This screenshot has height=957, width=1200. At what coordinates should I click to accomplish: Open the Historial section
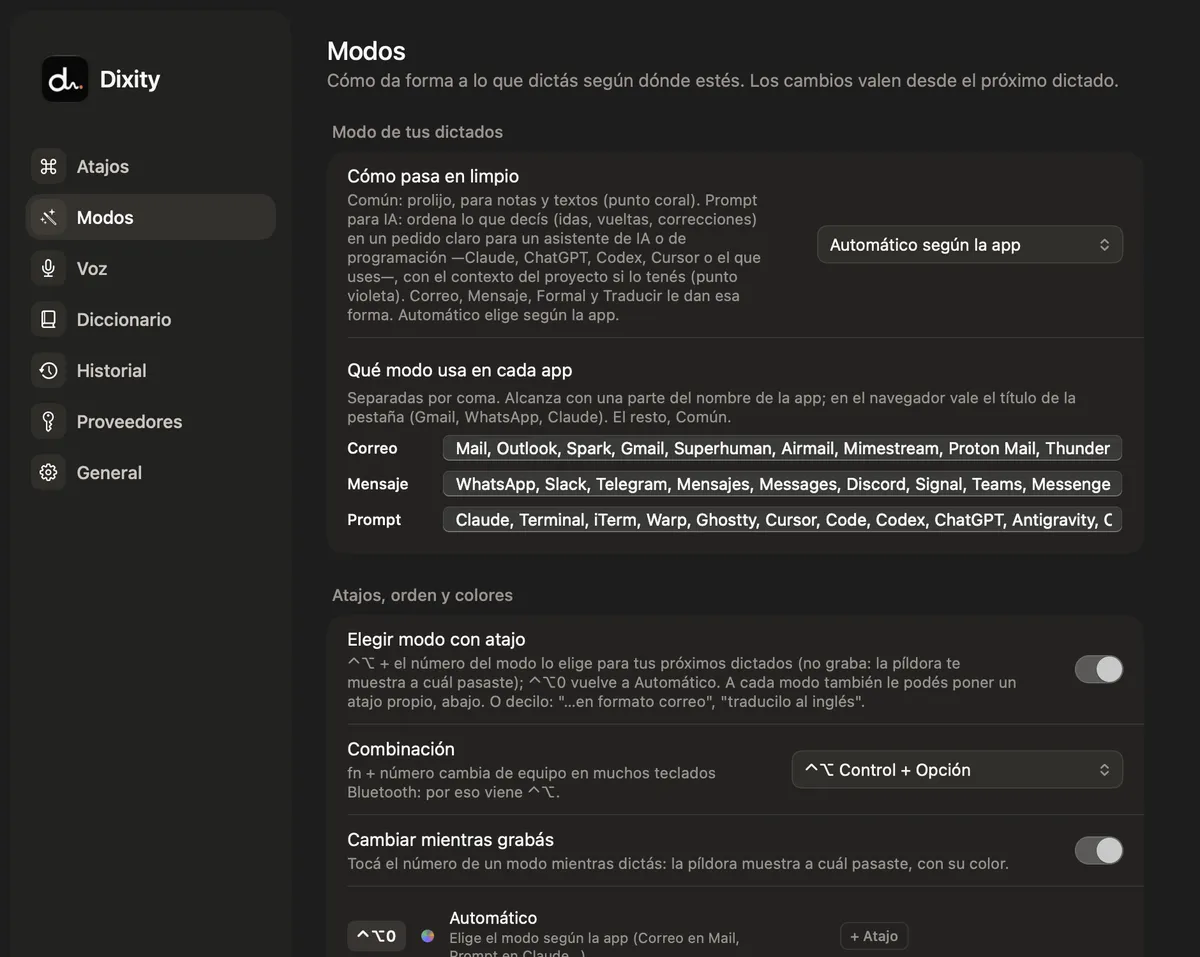pos(150,370)
